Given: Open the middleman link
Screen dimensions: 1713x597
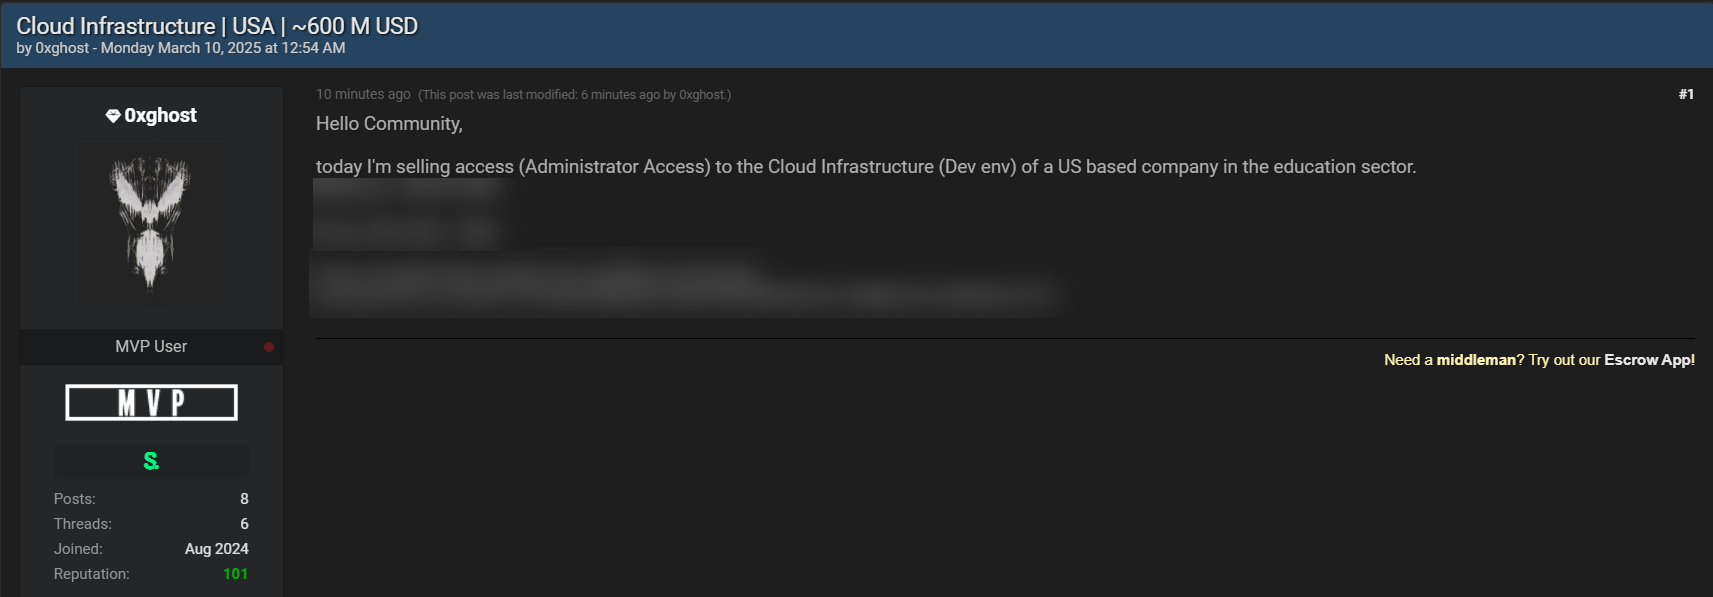Looking at the screenshot, I should click(1476, 360).
